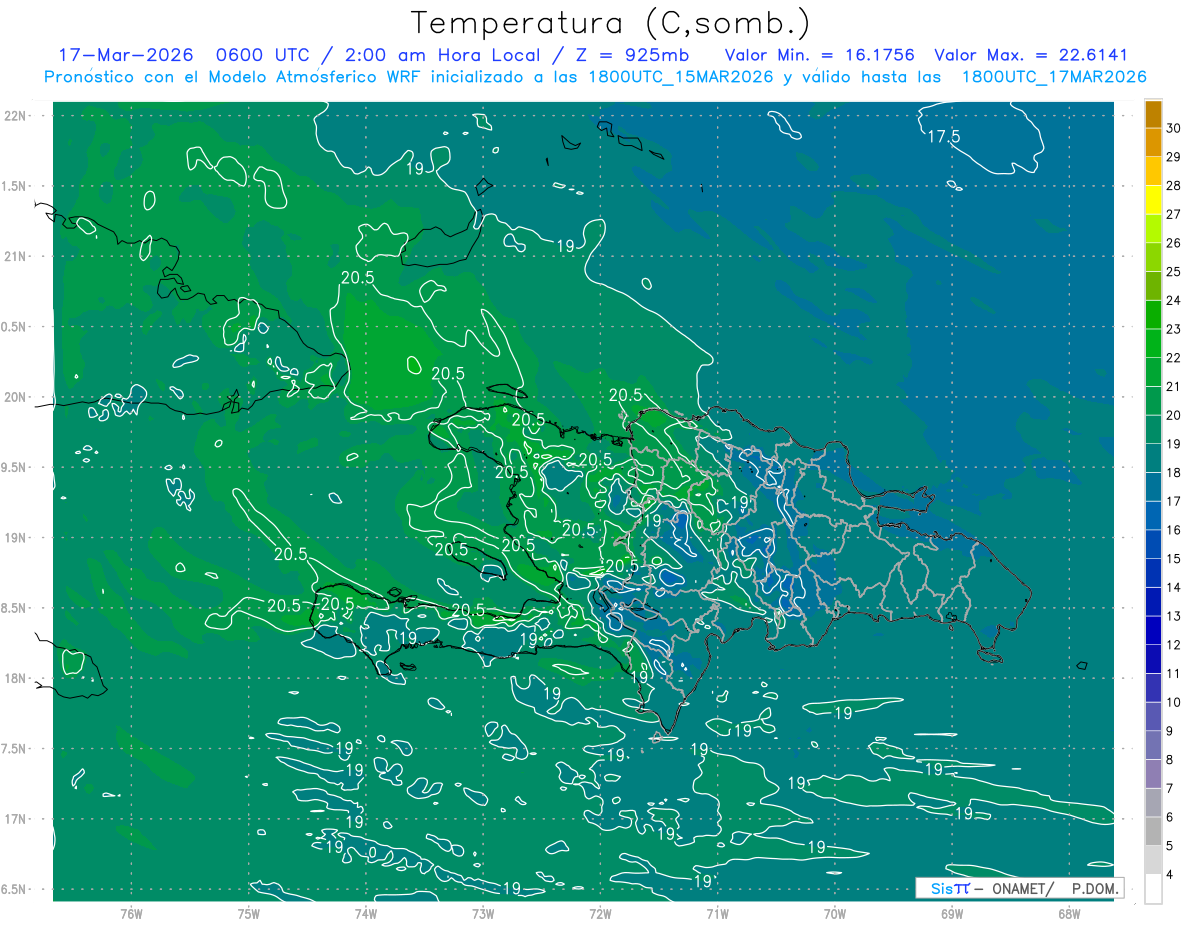Click the '20N' latitude axis label

[16, 397]
